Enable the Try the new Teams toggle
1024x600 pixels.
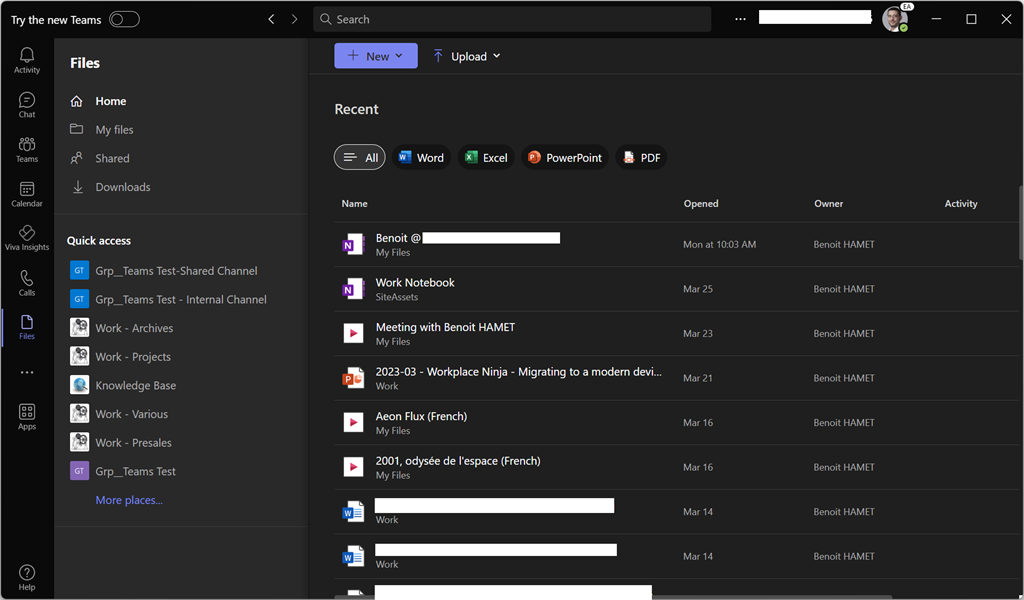[x=124, y=19]
